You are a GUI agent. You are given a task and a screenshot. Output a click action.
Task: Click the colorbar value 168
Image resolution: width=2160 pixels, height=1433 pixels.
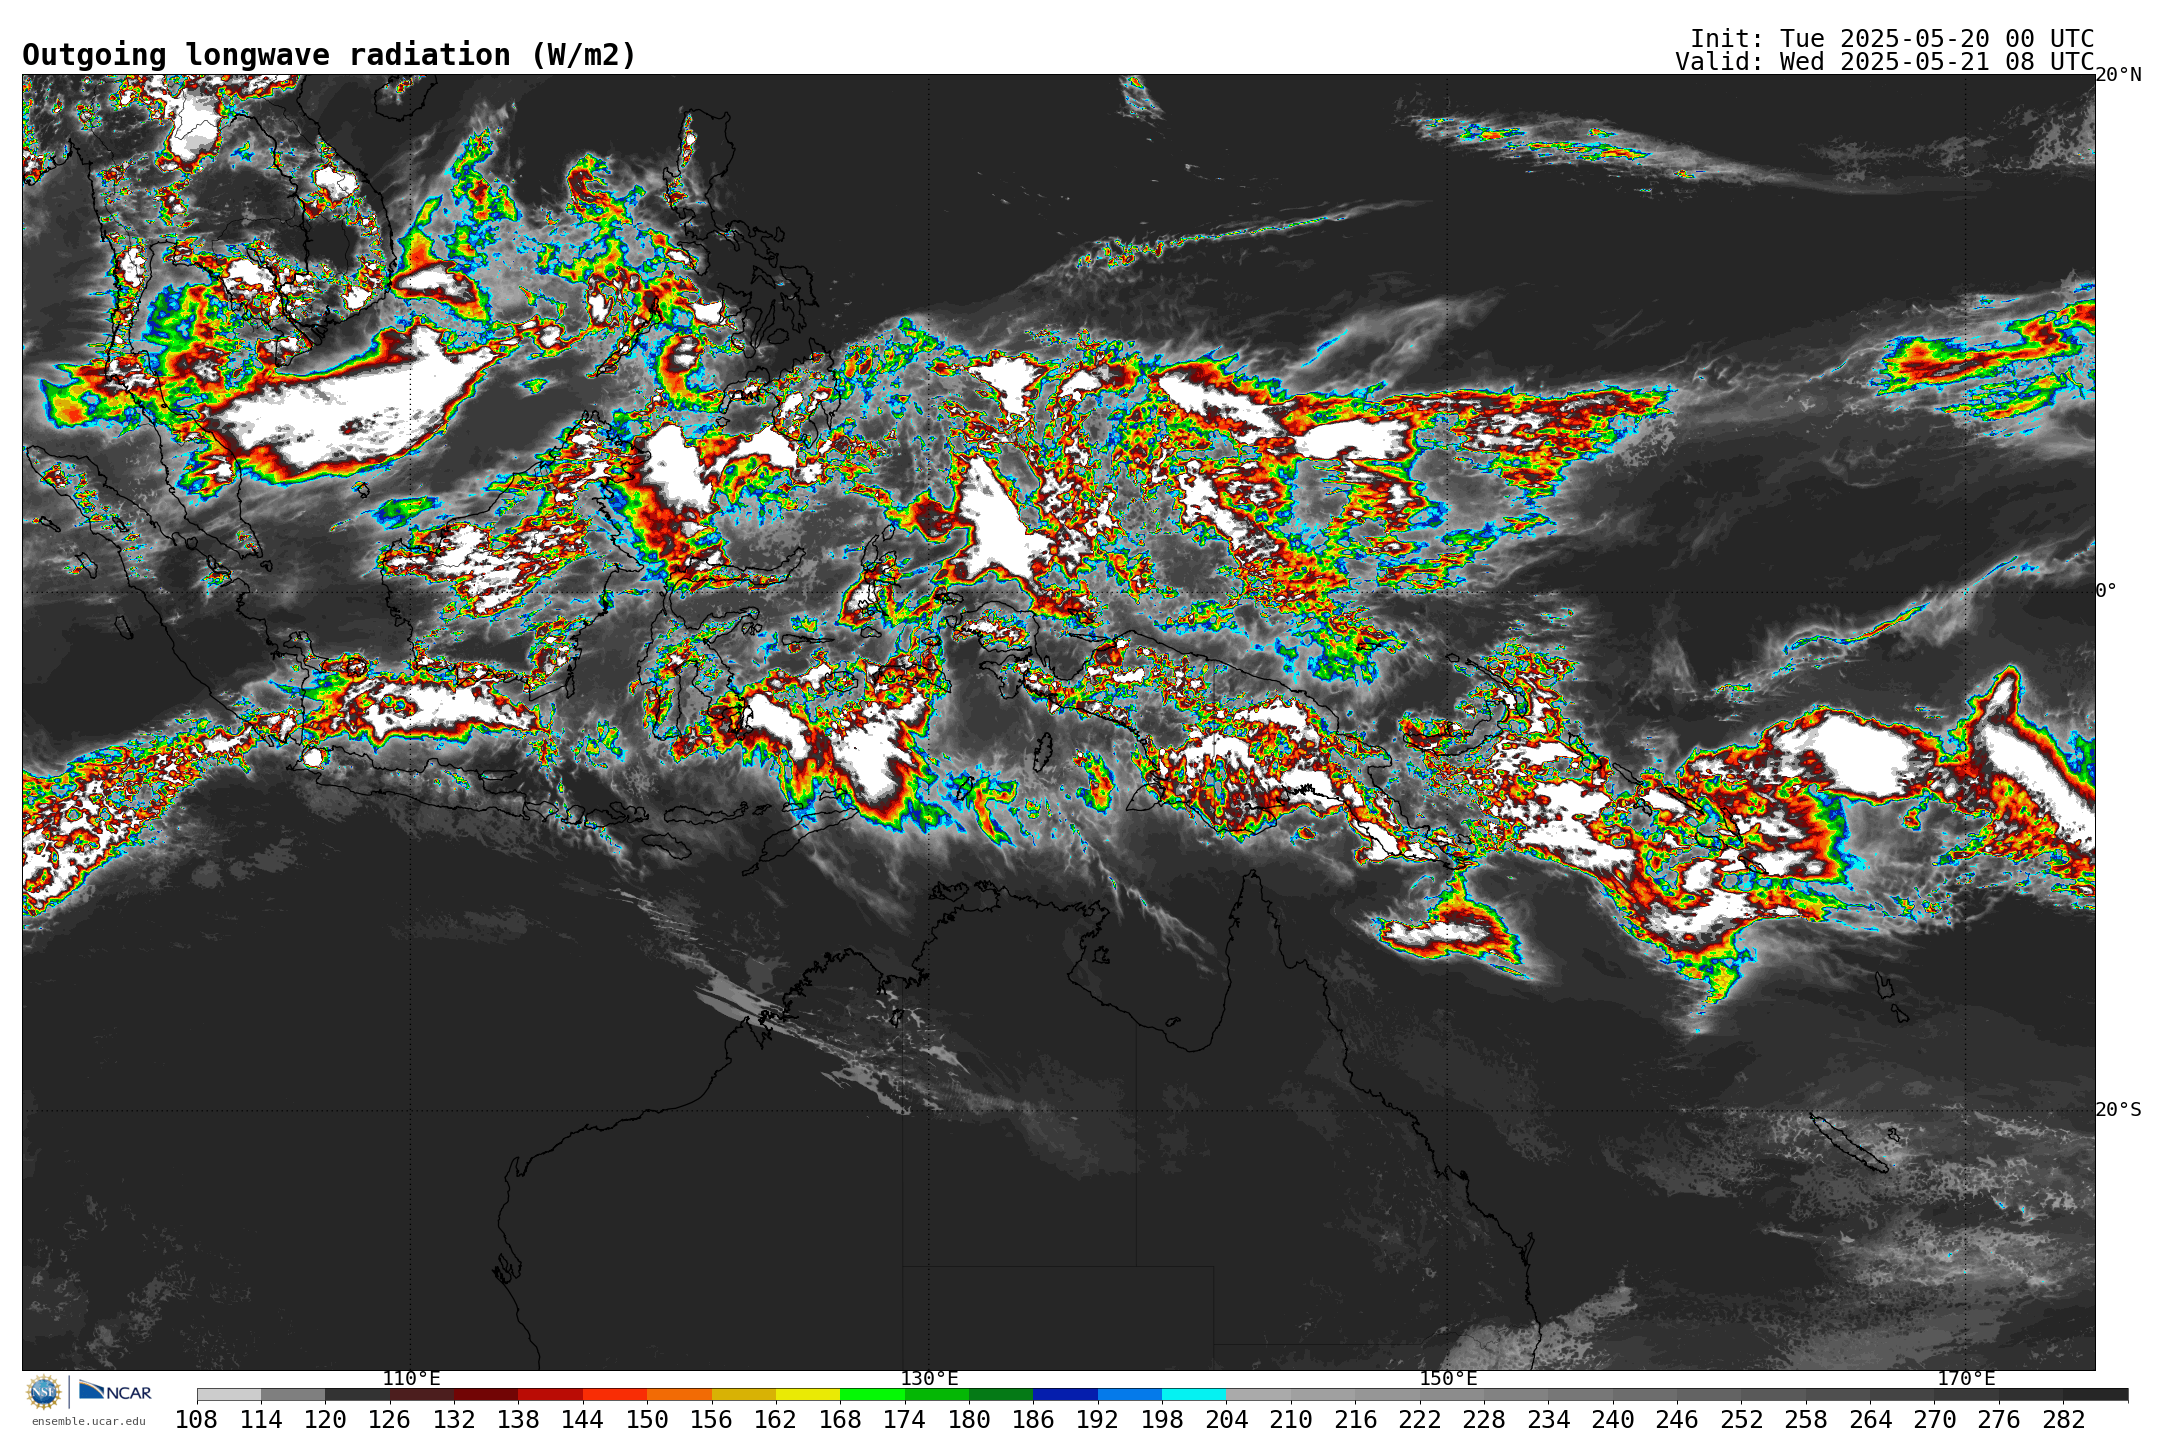(840, 1420)
